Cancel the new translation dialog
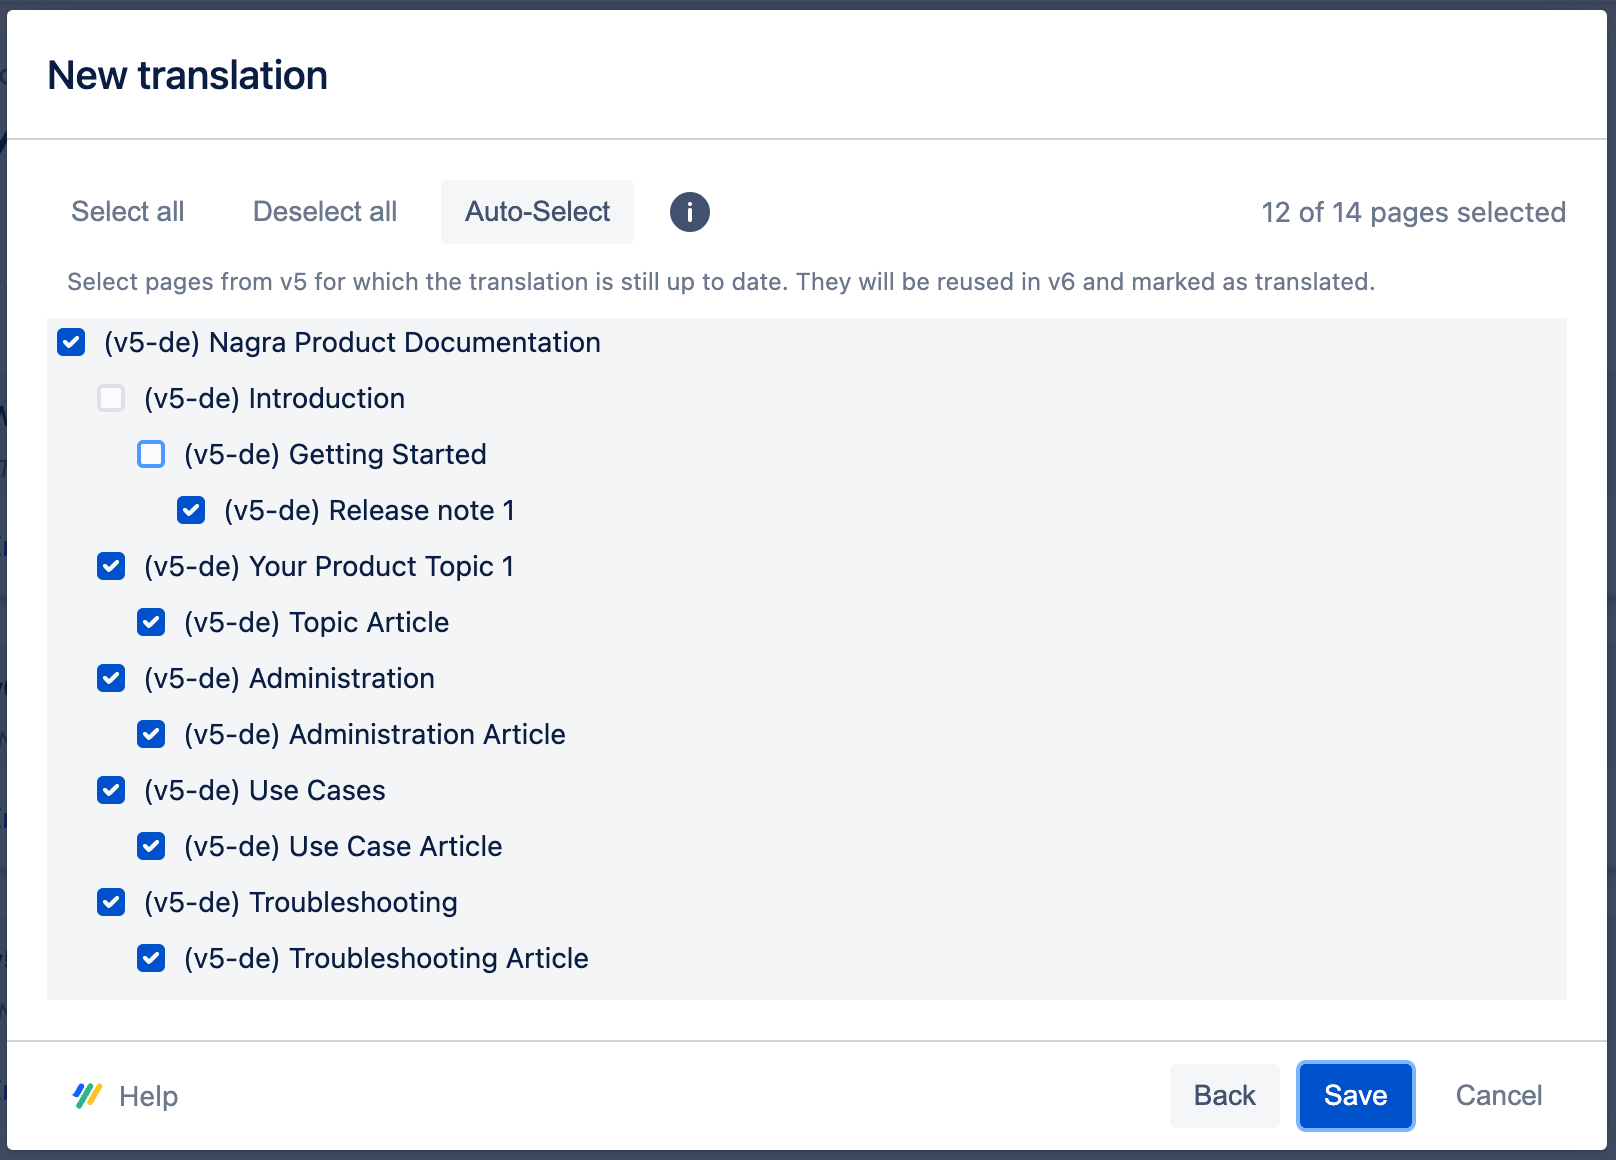The image size is (1616, 1160). pyautogui.click(x=1498, y=1096)
